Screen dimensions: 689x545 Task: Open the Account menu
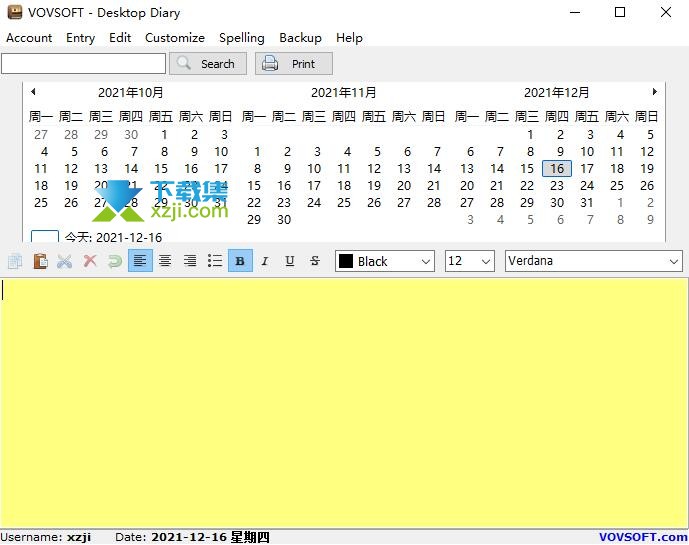[x=29, y=38]
